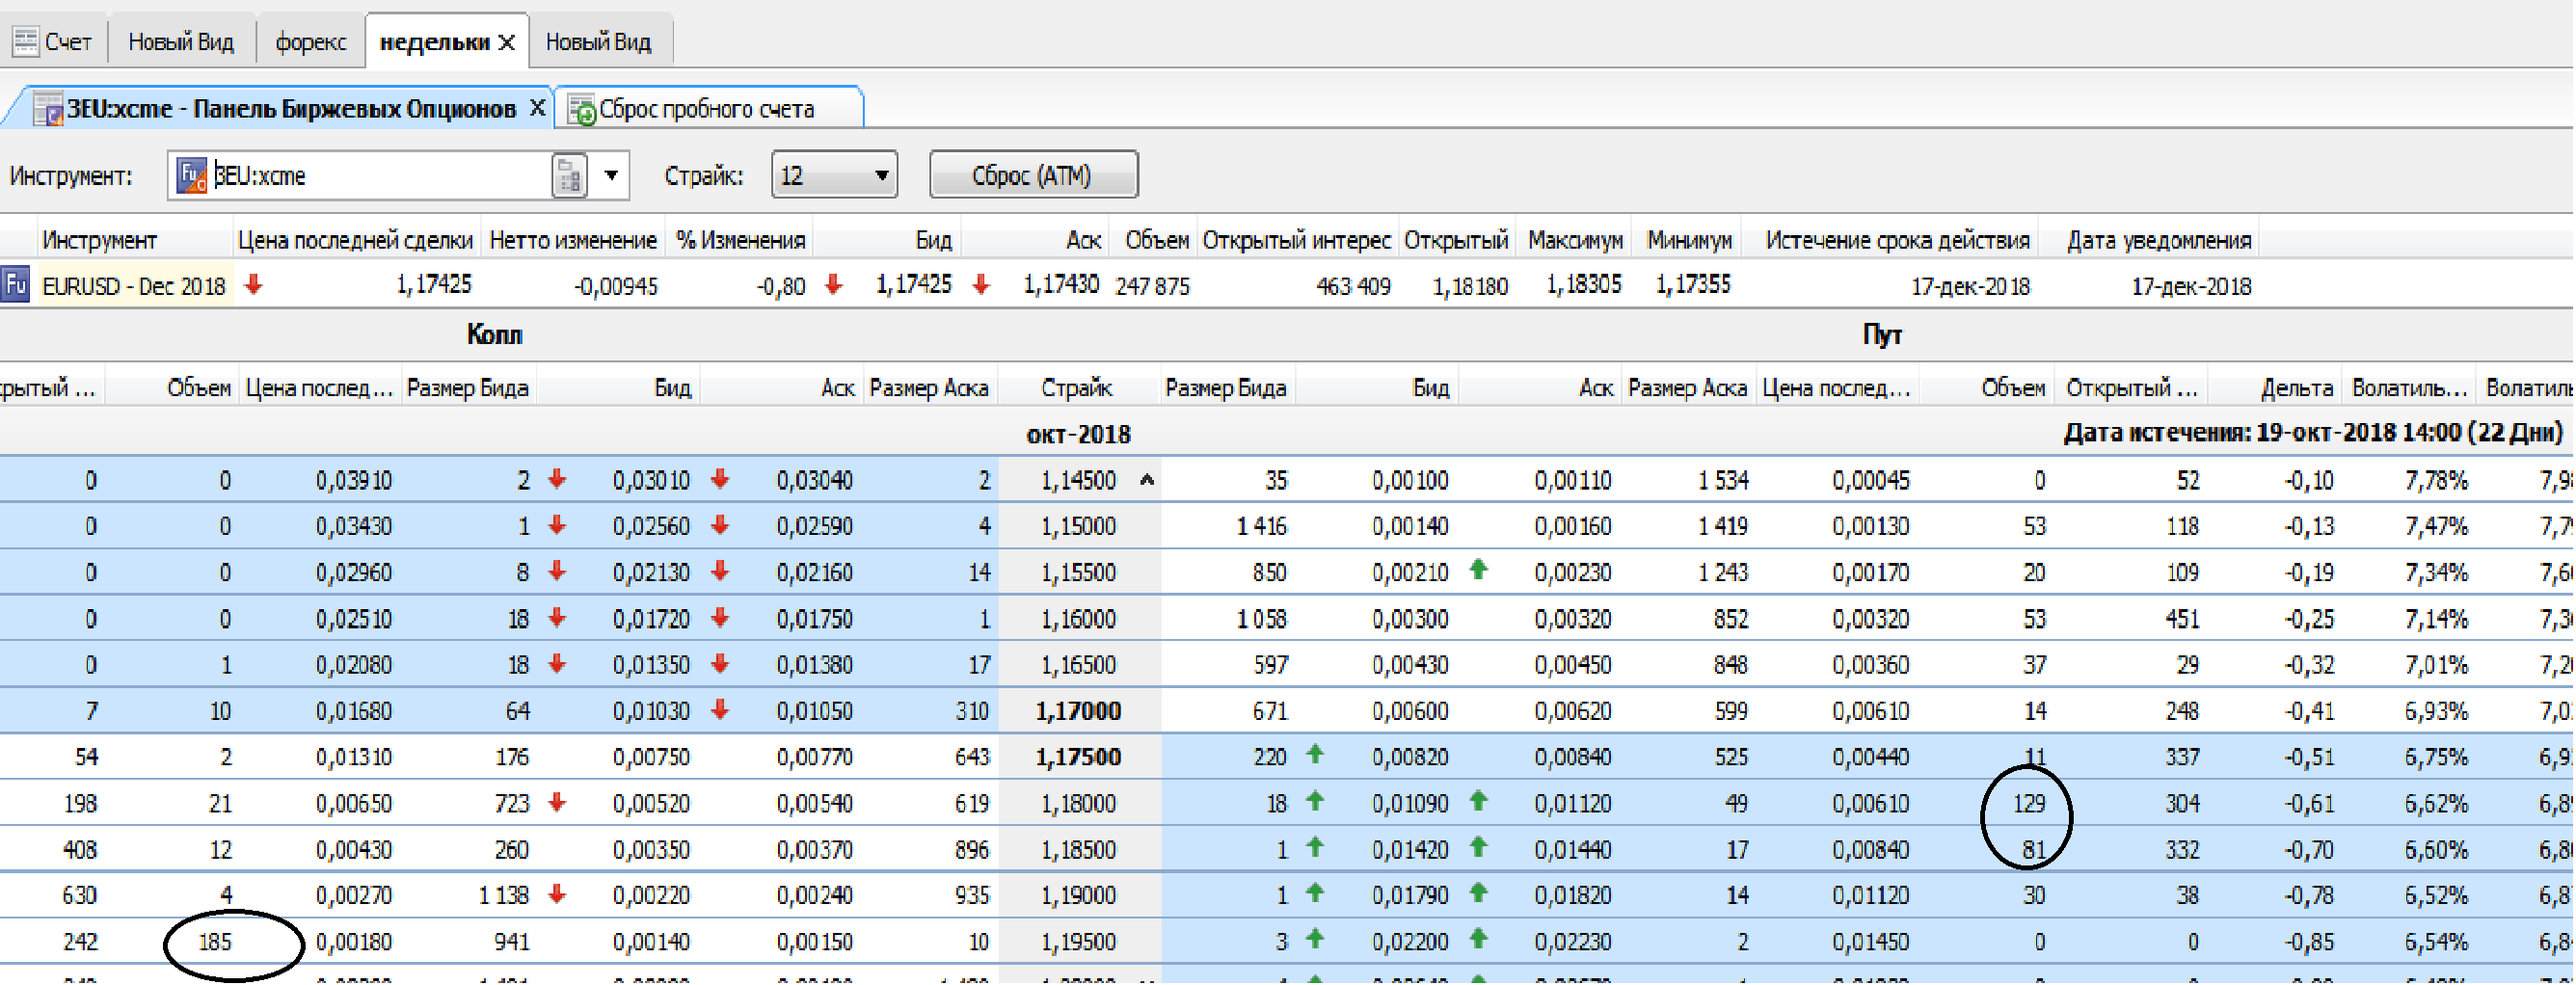
Task: Expand the Инструмент dropdown arrow
Action: [x=611, y=176]
